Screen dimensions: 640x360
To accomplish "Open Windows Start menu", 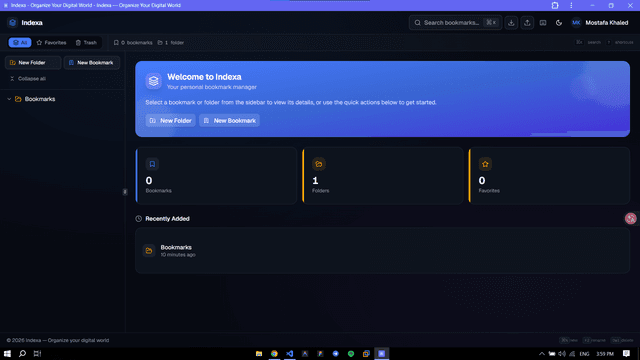I will pos(7,353).
